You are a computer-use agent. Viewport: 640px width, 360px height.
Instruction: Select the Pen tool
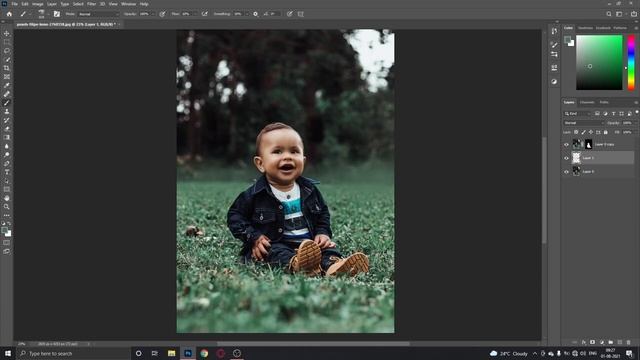pyautogui.click(x=7, y=163)
